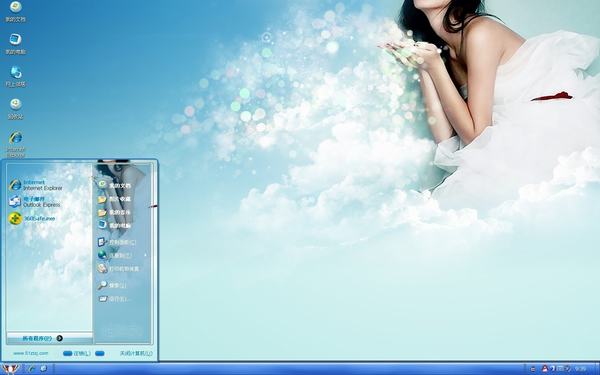The width and height of the screenshot is (600, 375).
Task: Open the Search magnifier item in the start menu
Action: 112,285
